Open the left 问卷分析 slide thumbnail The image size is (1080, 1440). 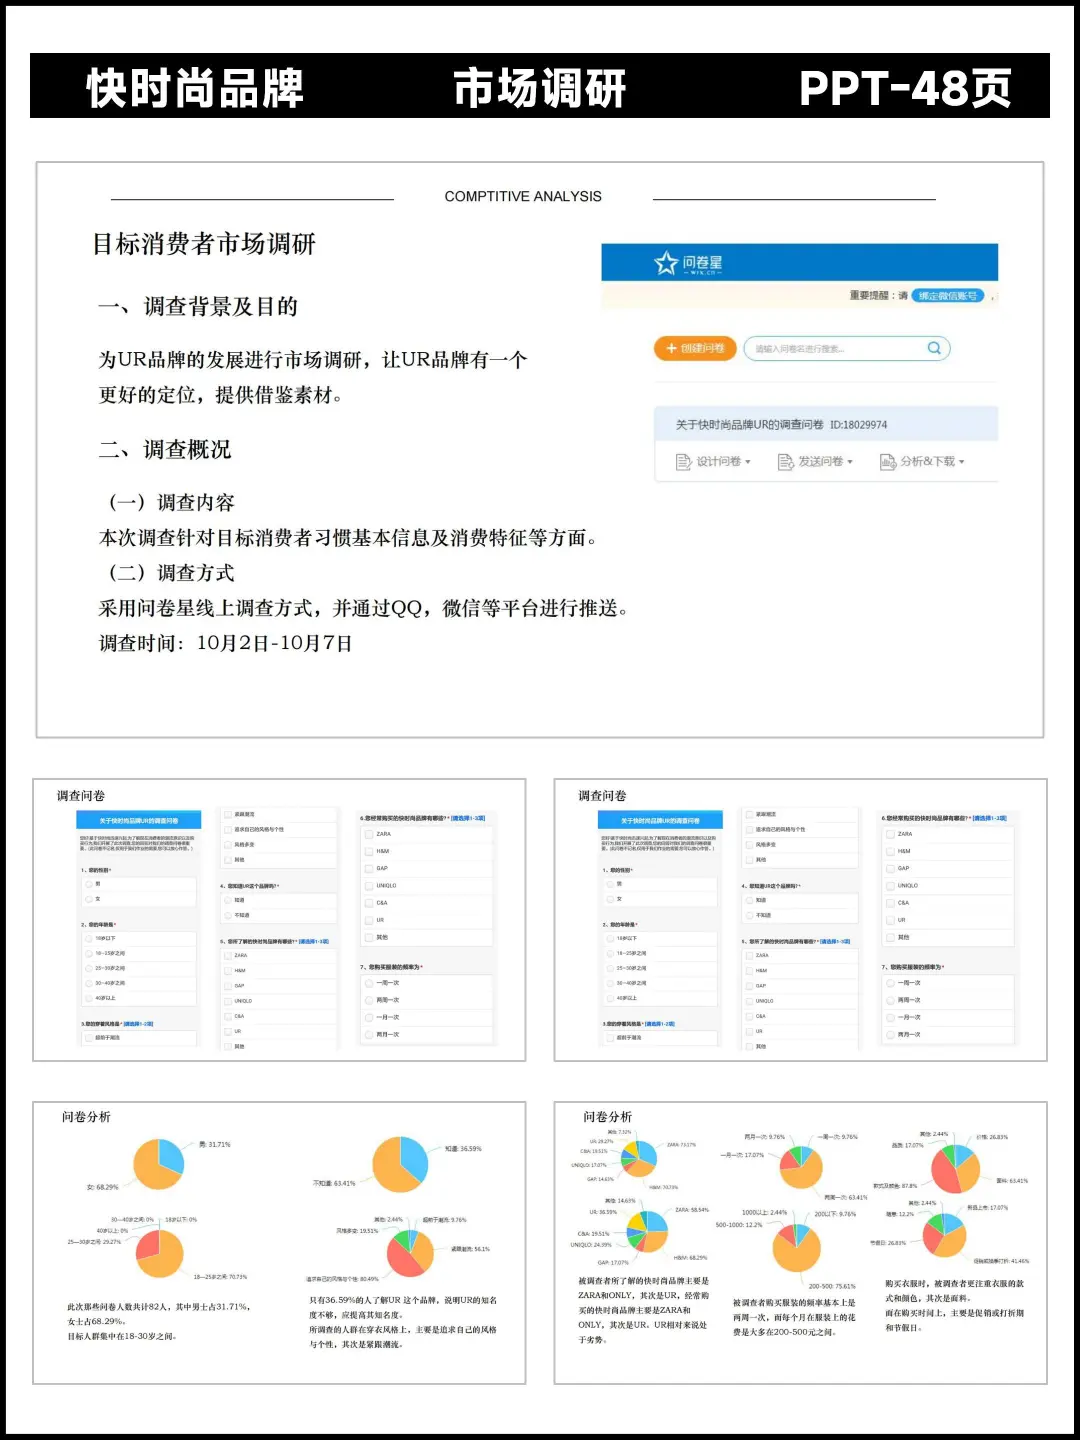(x=279, y=1243)
